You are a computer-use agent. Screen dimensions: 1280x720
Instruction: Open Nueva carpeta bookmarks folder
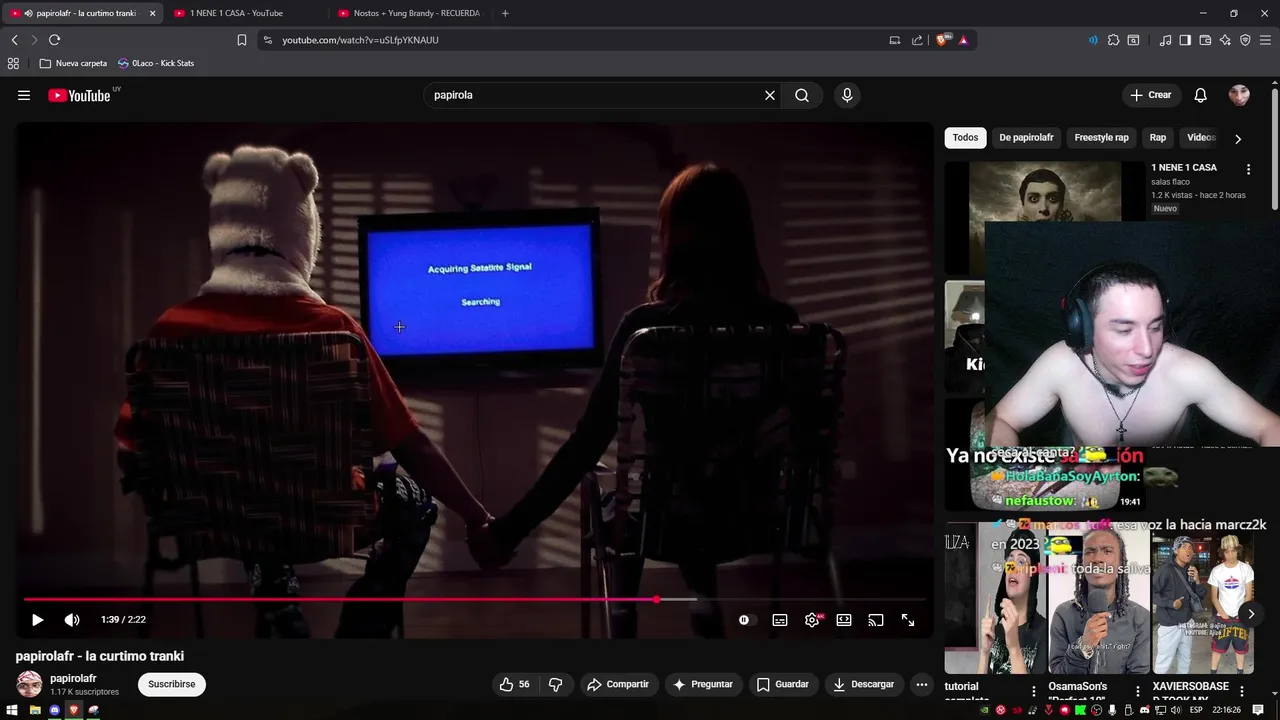point(73,63)
